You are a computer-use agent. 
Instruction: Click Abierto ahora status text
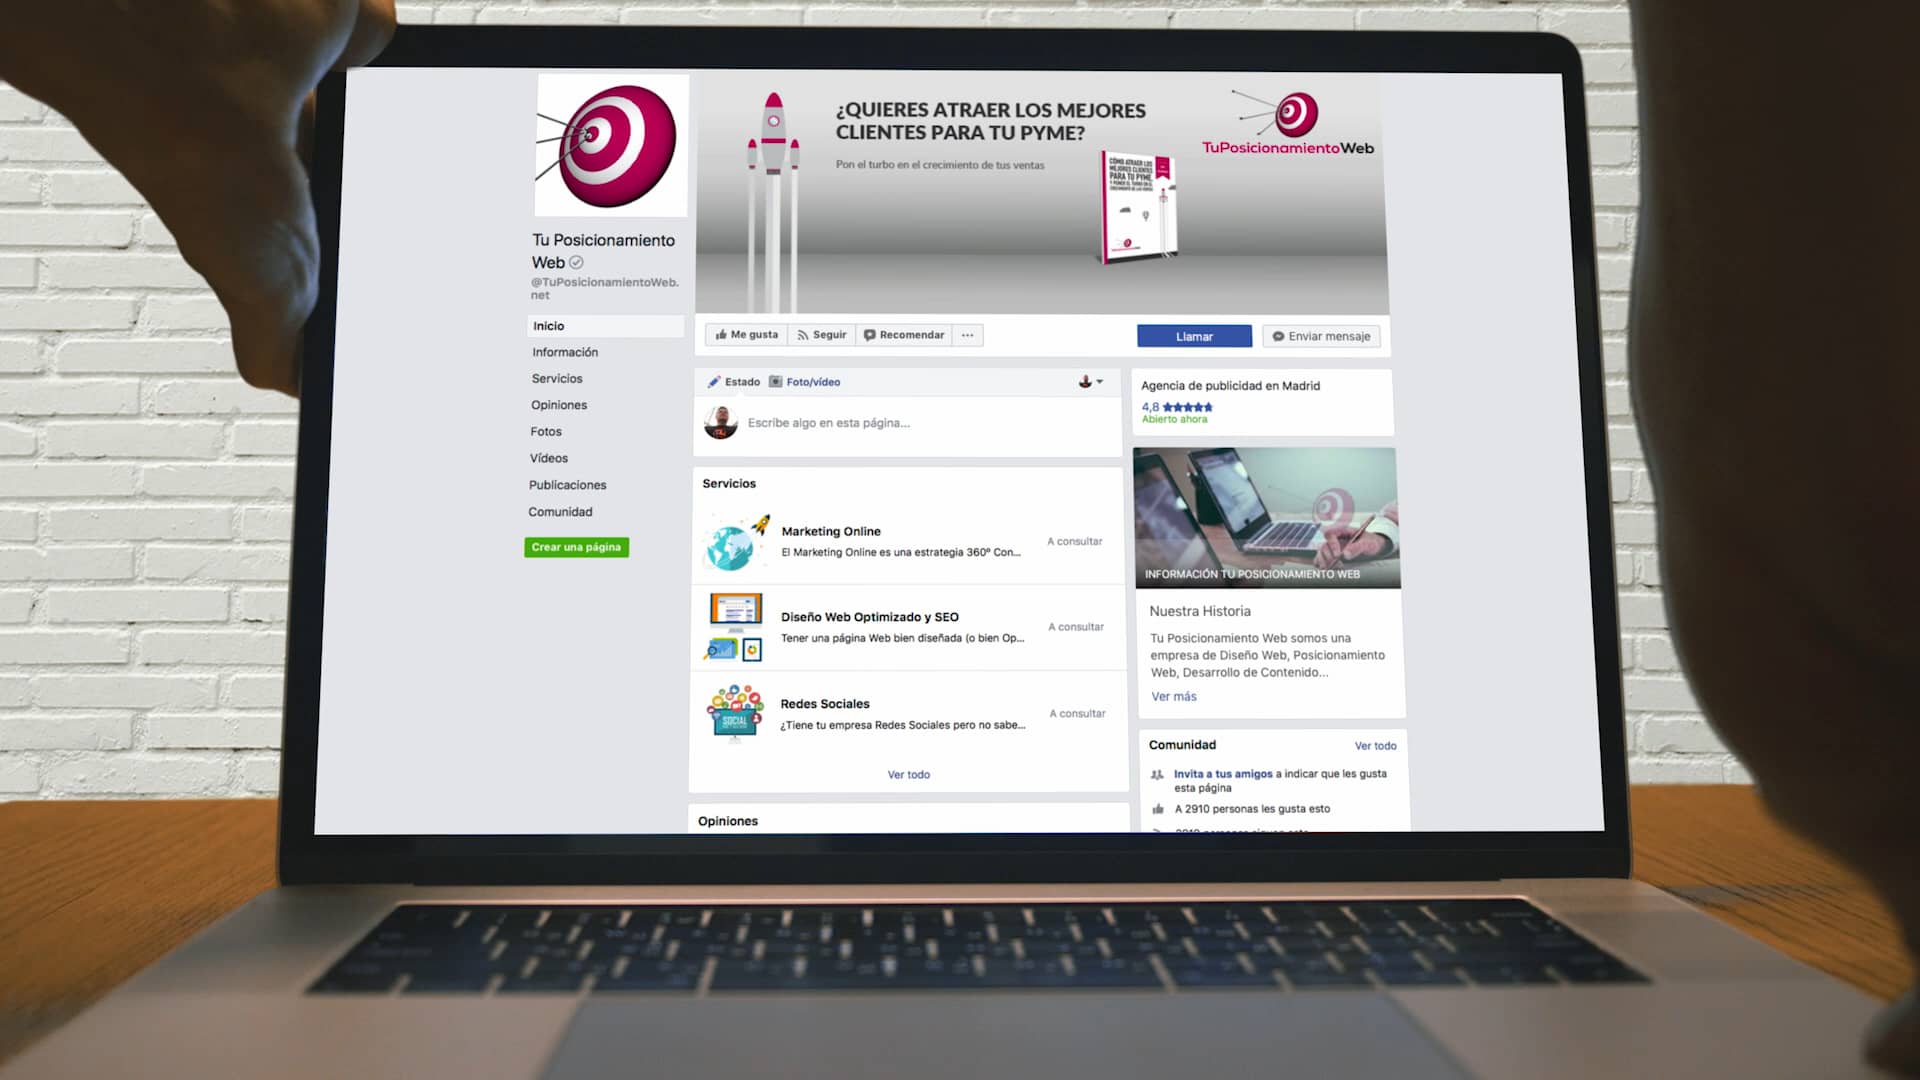(1175, 420)
